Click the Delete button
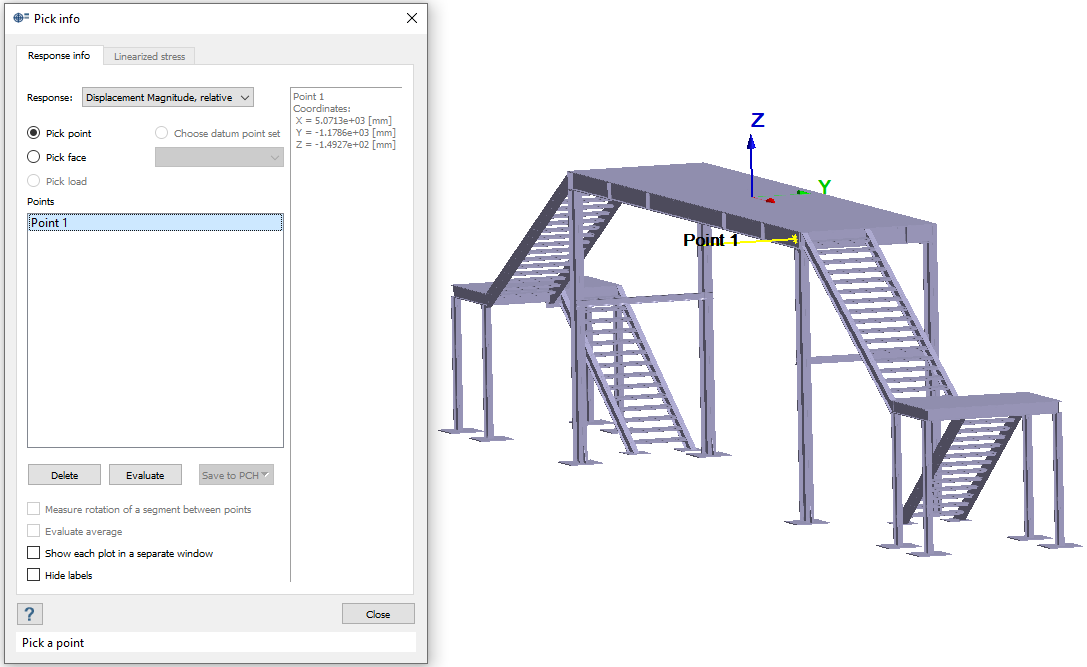 tap(65, 475)
